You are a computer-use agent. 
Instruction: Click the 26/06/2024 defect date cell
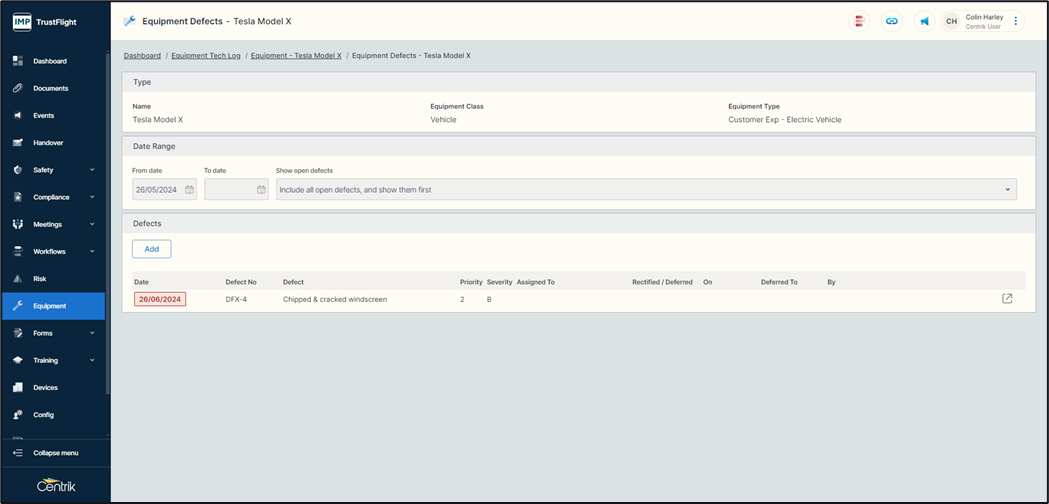pyautogui.click(x=160, y=299)
